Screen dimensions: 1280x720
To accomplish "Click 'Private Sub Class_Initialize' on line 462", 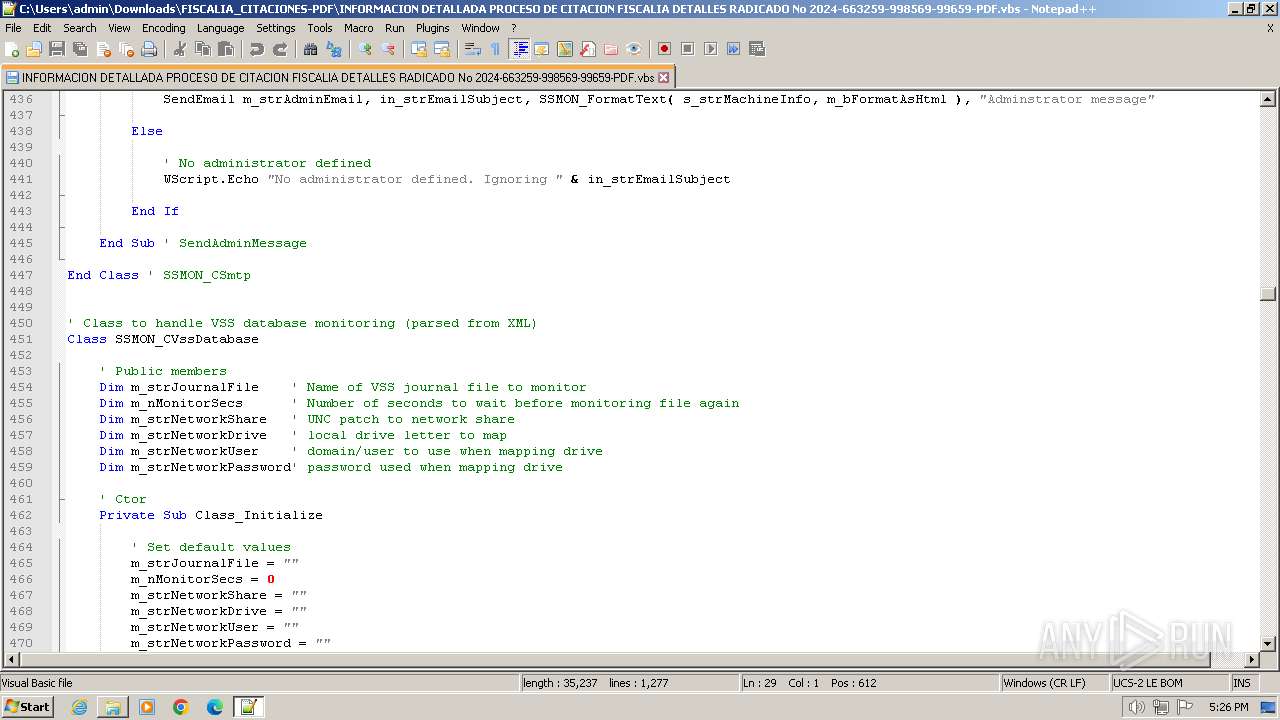I will tap(211, 515).
